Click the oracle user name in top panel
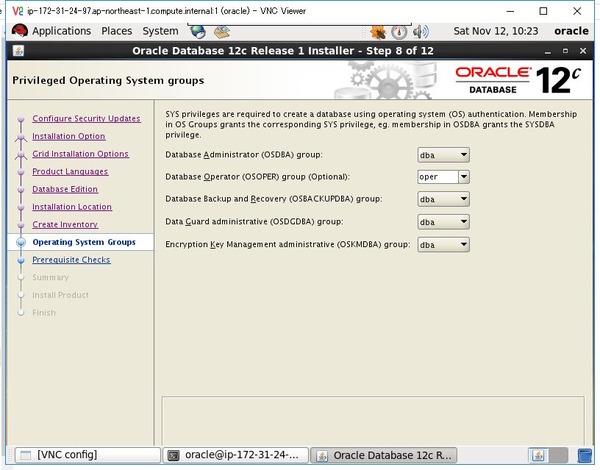Screen dimensions: 600x470 click(571, 31)
